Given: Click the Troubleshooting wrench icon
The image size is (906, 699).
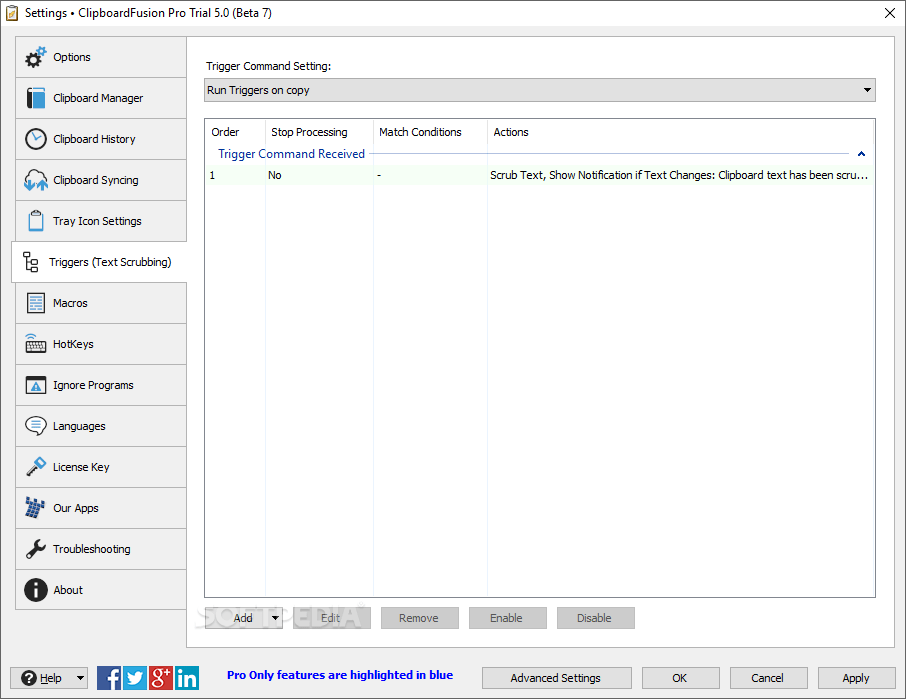Looking at the screenshot, I should pos(35,548).
